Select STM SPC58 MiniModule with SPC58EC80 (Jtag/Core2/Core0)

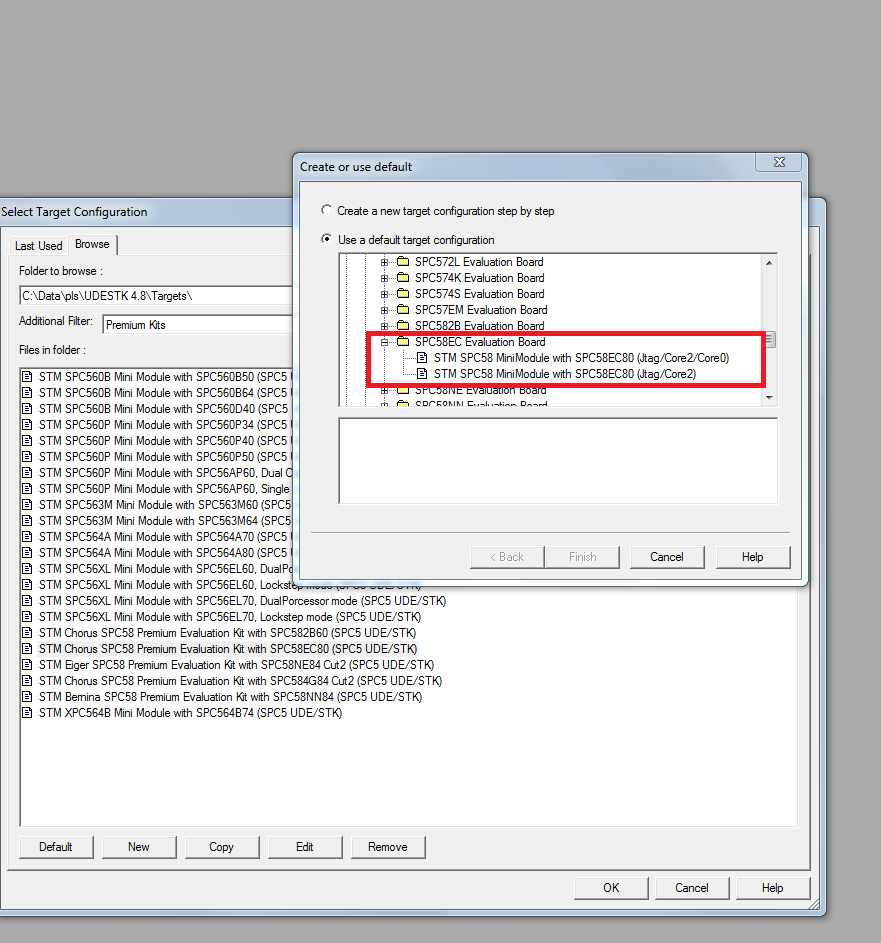point(581,358)
